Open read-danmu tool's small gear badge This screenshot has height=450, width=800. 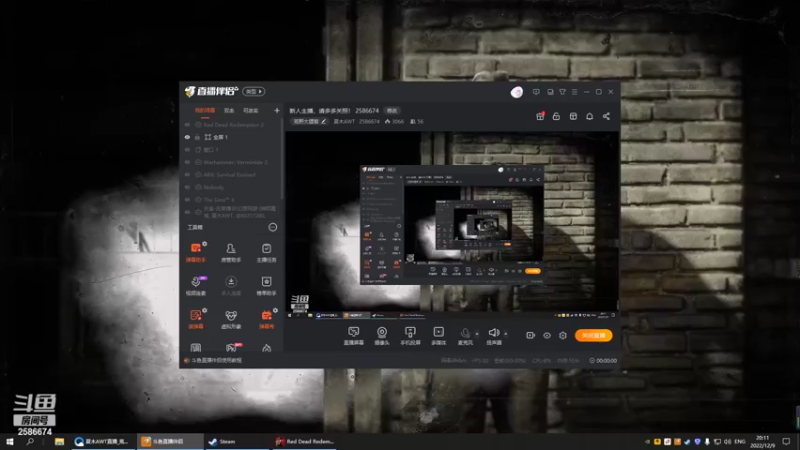coord(205,310)
